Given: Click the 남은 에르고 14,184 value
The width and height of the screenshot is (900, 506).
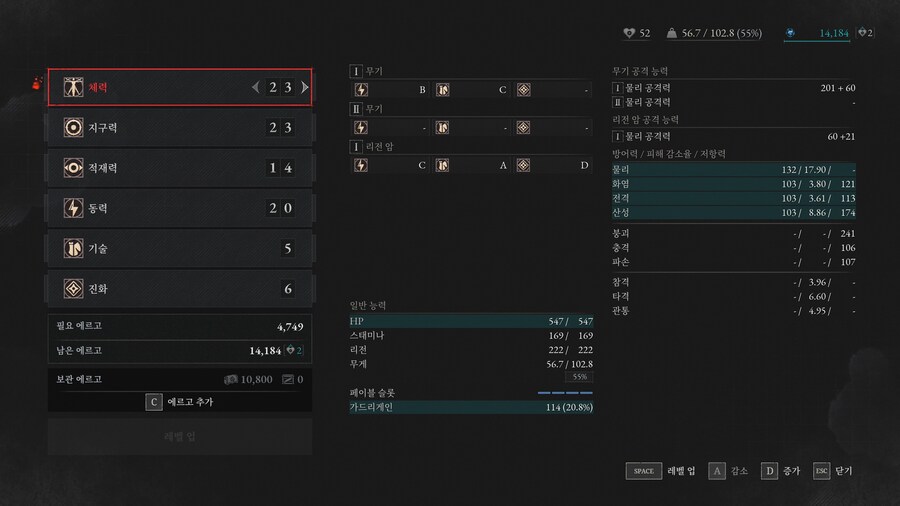Looking at the screenshot, I should (x=265, y=351).
